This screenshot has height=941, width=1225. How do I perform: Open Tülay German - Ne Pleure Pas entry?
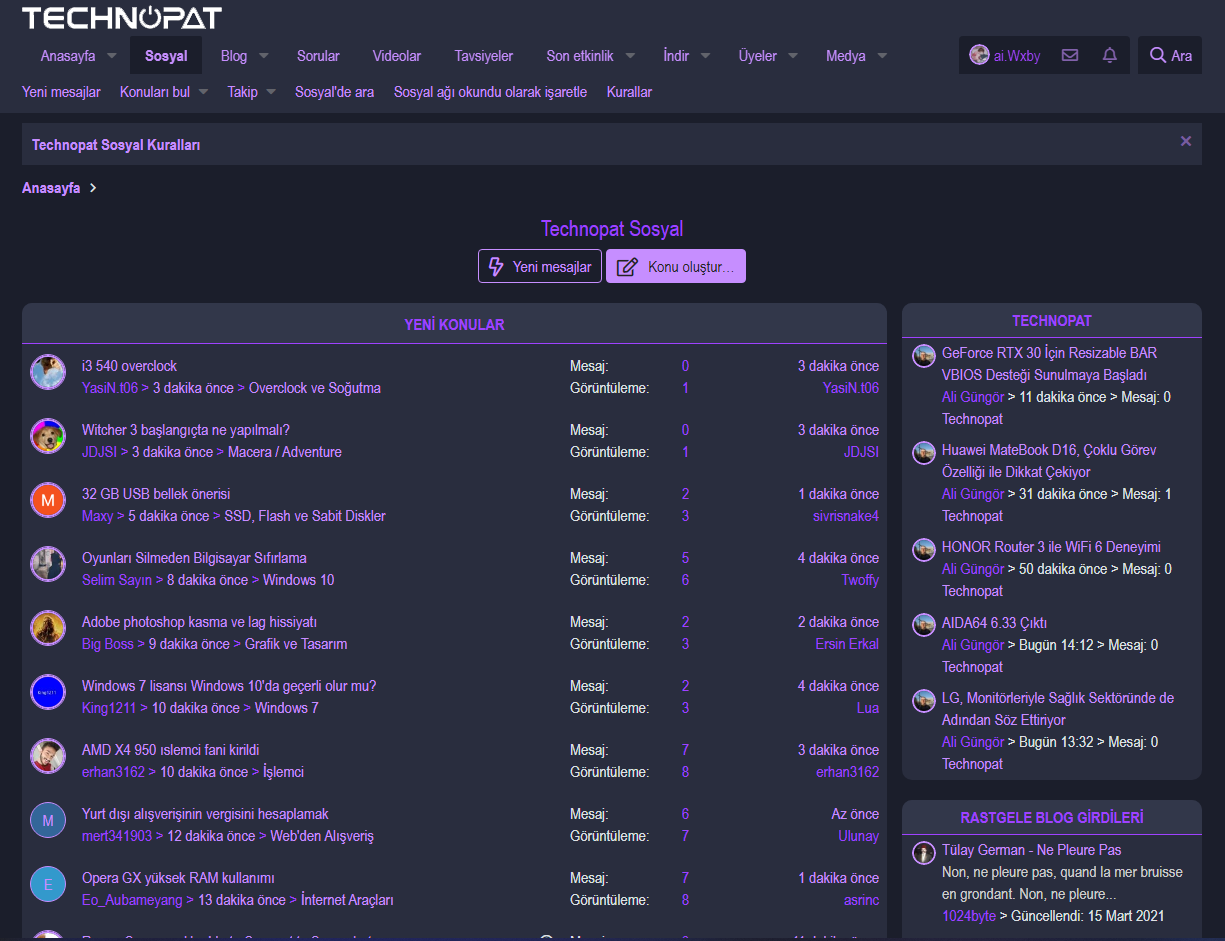click(1032, 850)
